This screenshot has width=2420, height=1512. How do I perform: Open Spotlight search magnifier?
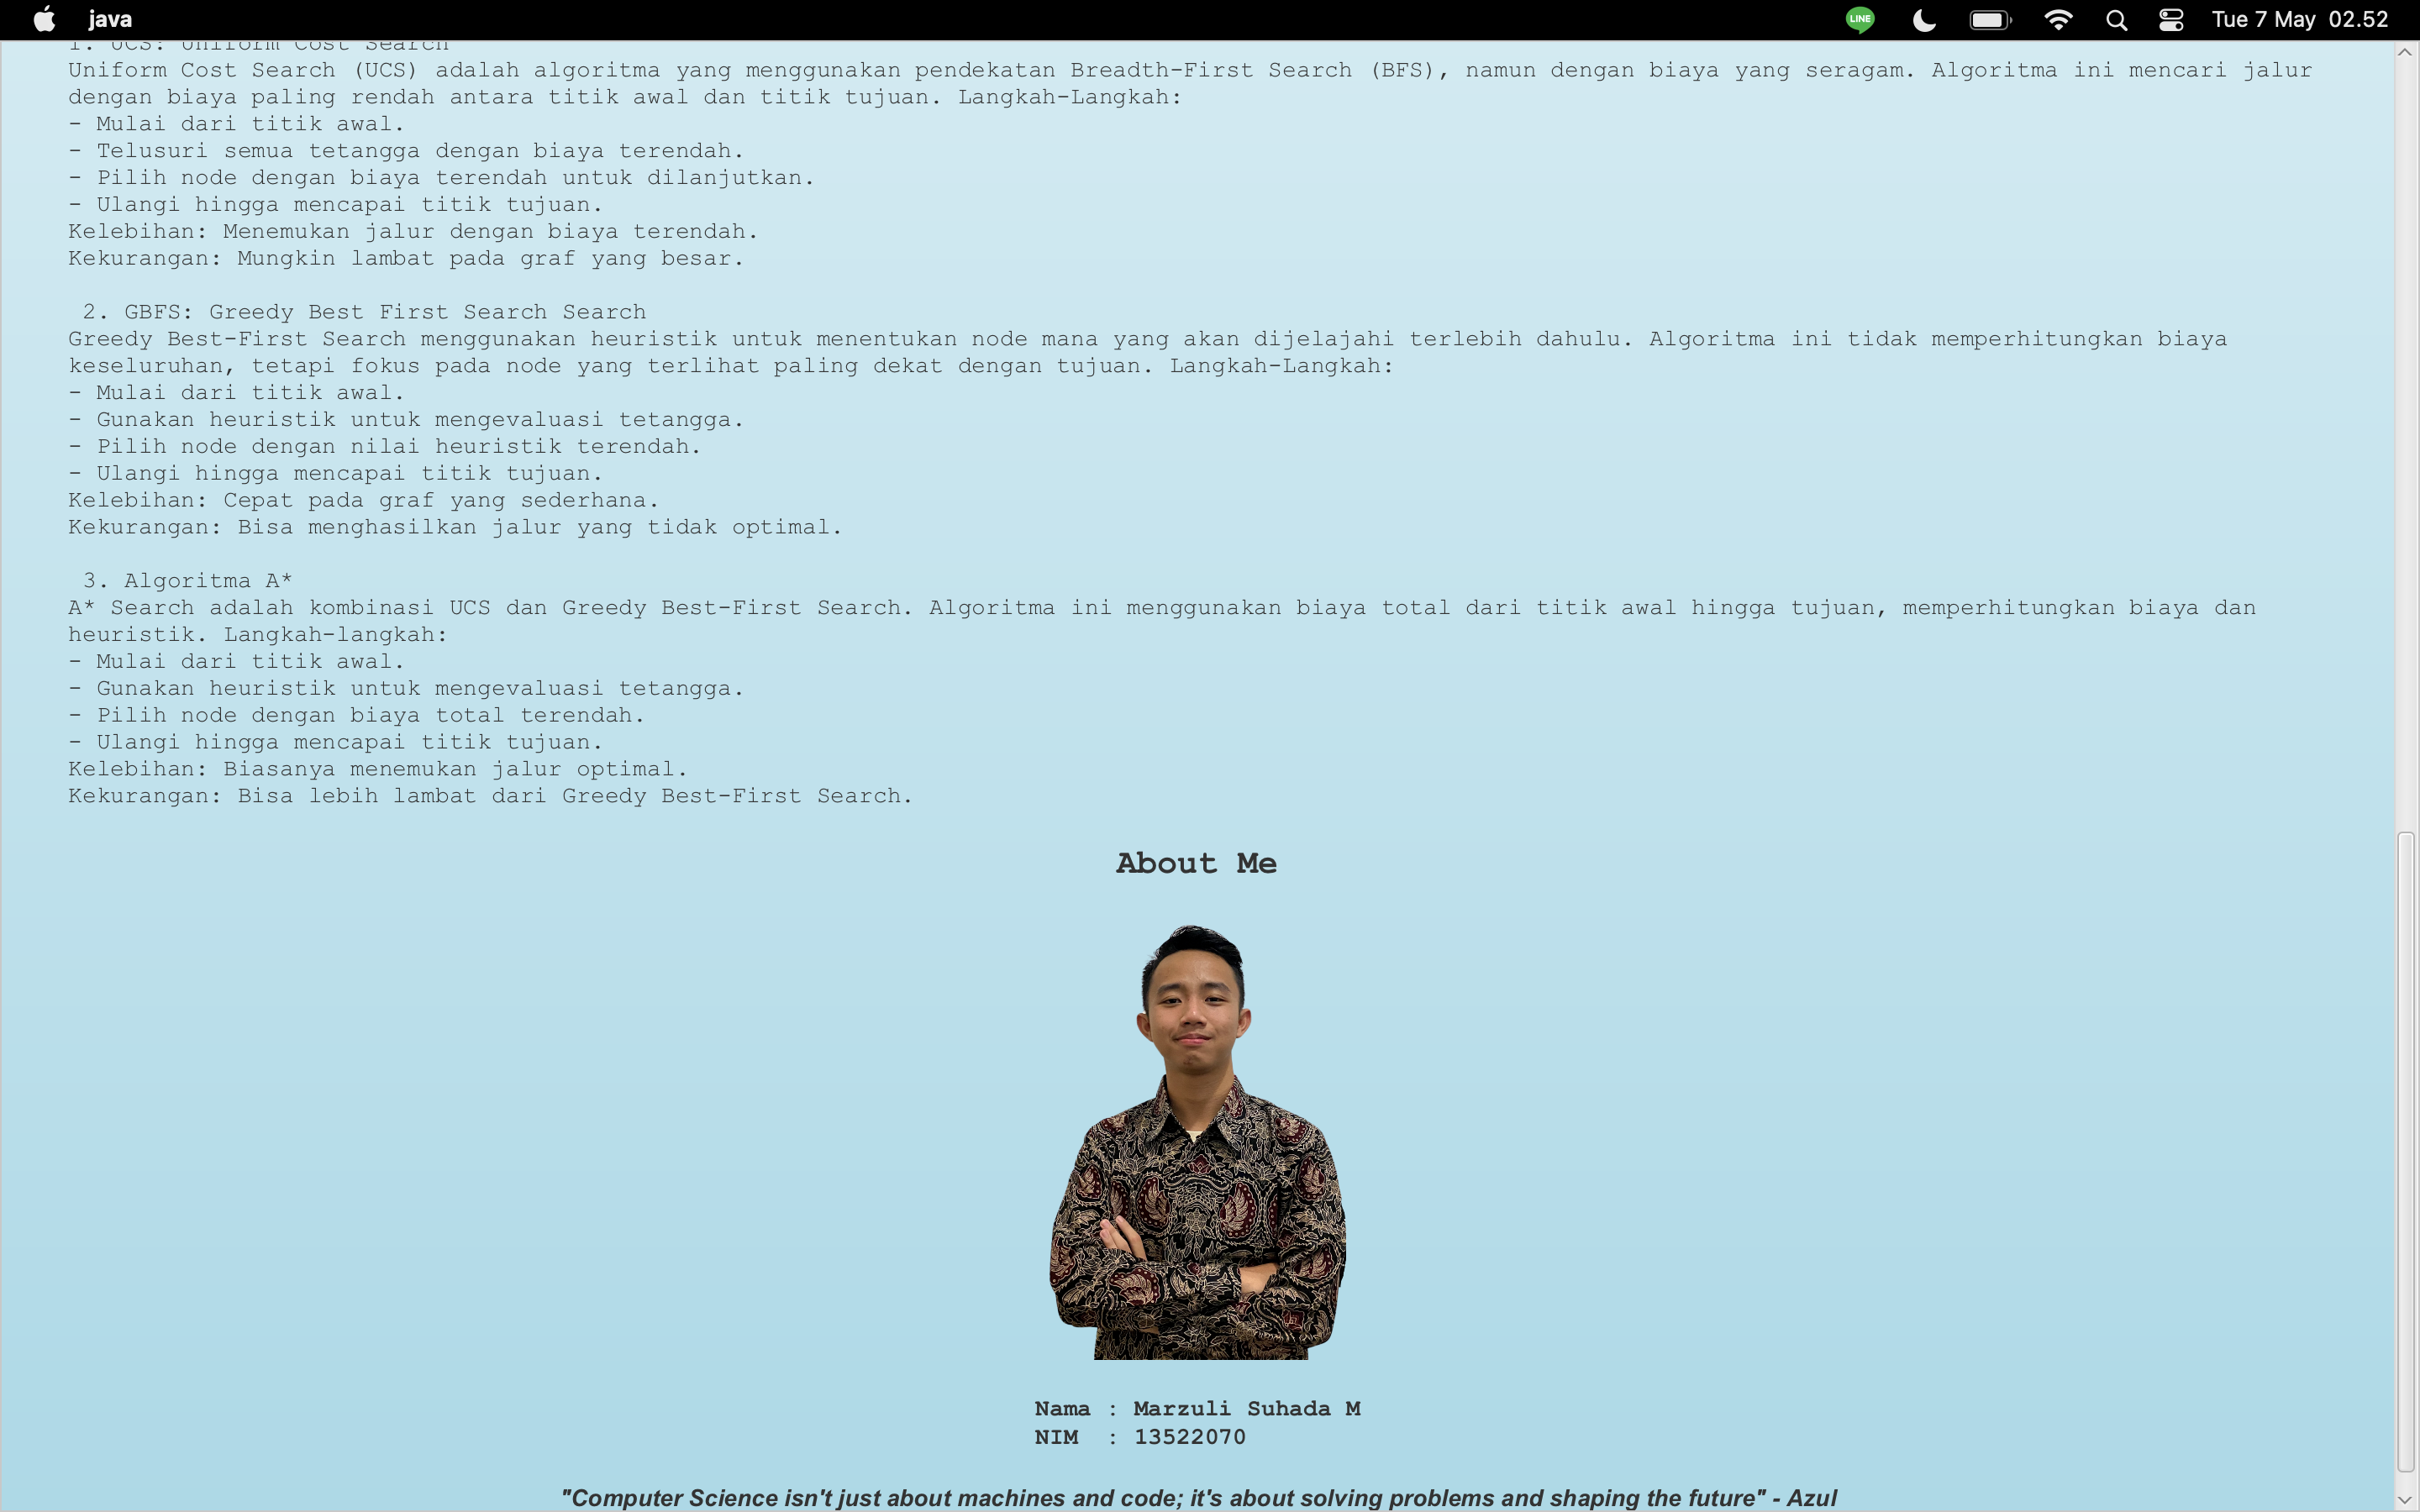2116,19
